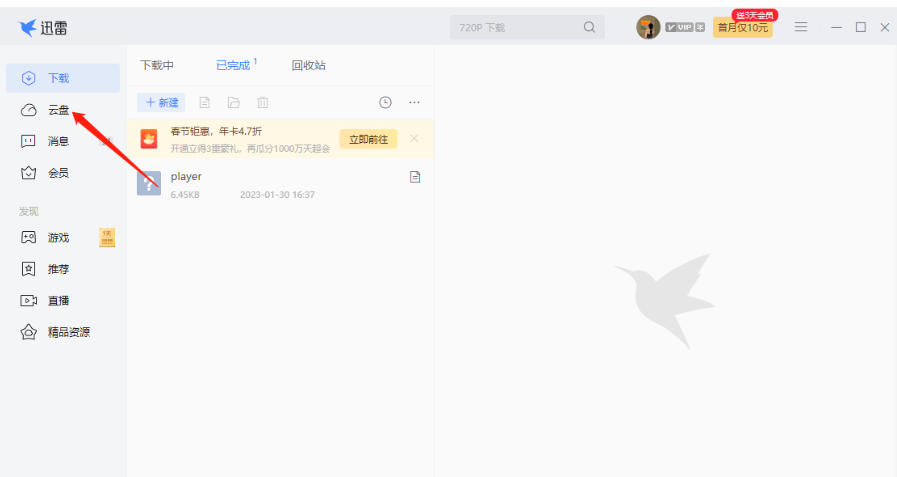Open the 云盘 cloud drive section

click(x=58, y=110)
